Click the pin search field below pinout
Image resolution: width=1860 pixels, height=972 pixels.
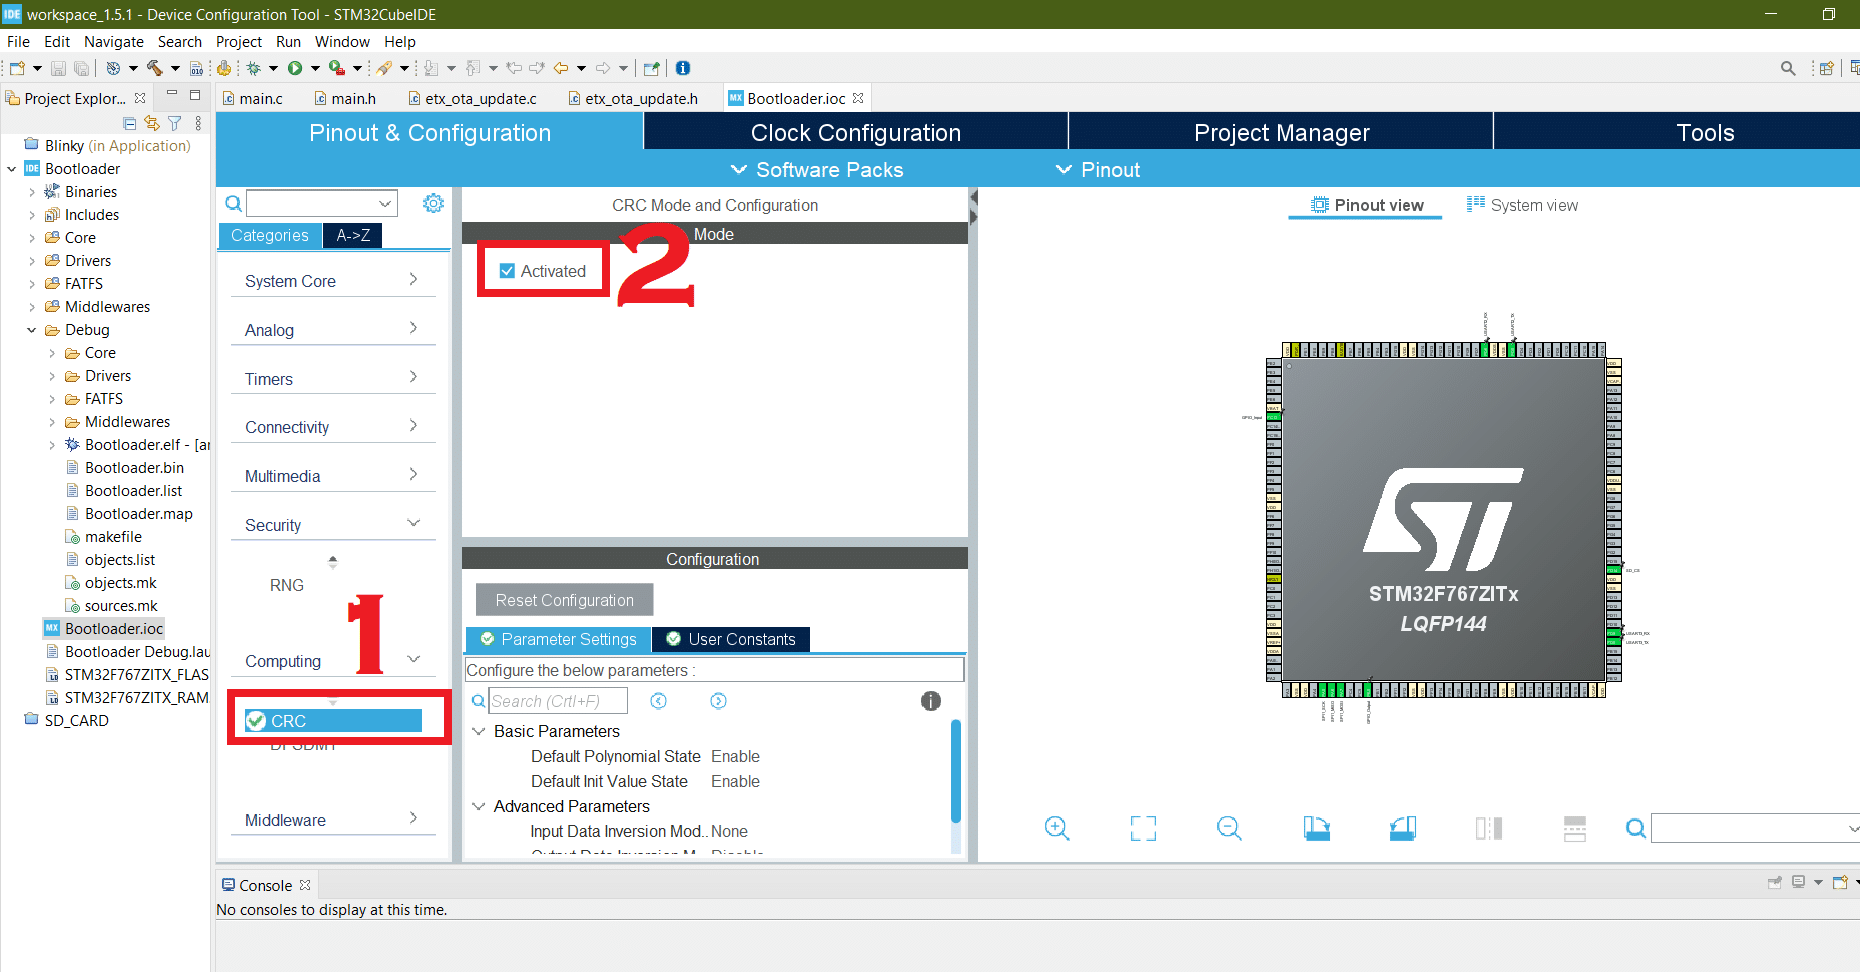click(1755, 828)
